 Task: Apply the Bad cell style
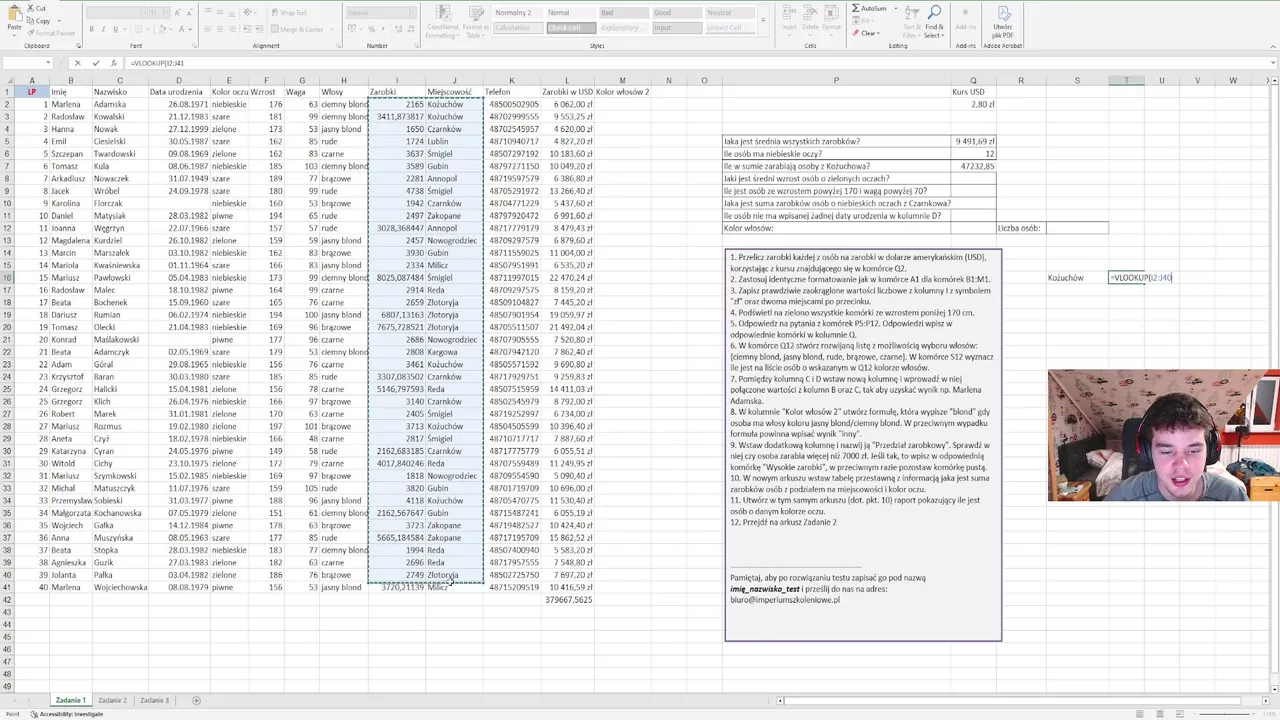coord(622,13)
